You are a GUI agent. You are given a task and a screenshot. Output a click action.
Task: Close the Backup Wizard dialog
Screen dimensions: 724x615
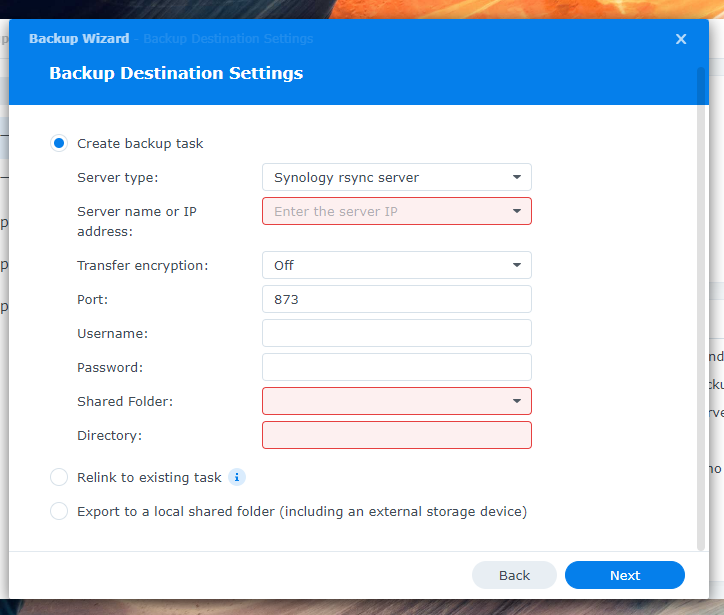[x=681, y=39]
